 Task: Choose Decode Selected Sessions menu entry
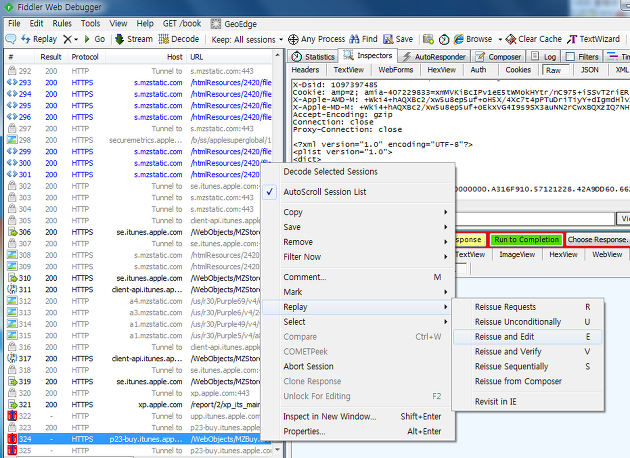[330, 172]
